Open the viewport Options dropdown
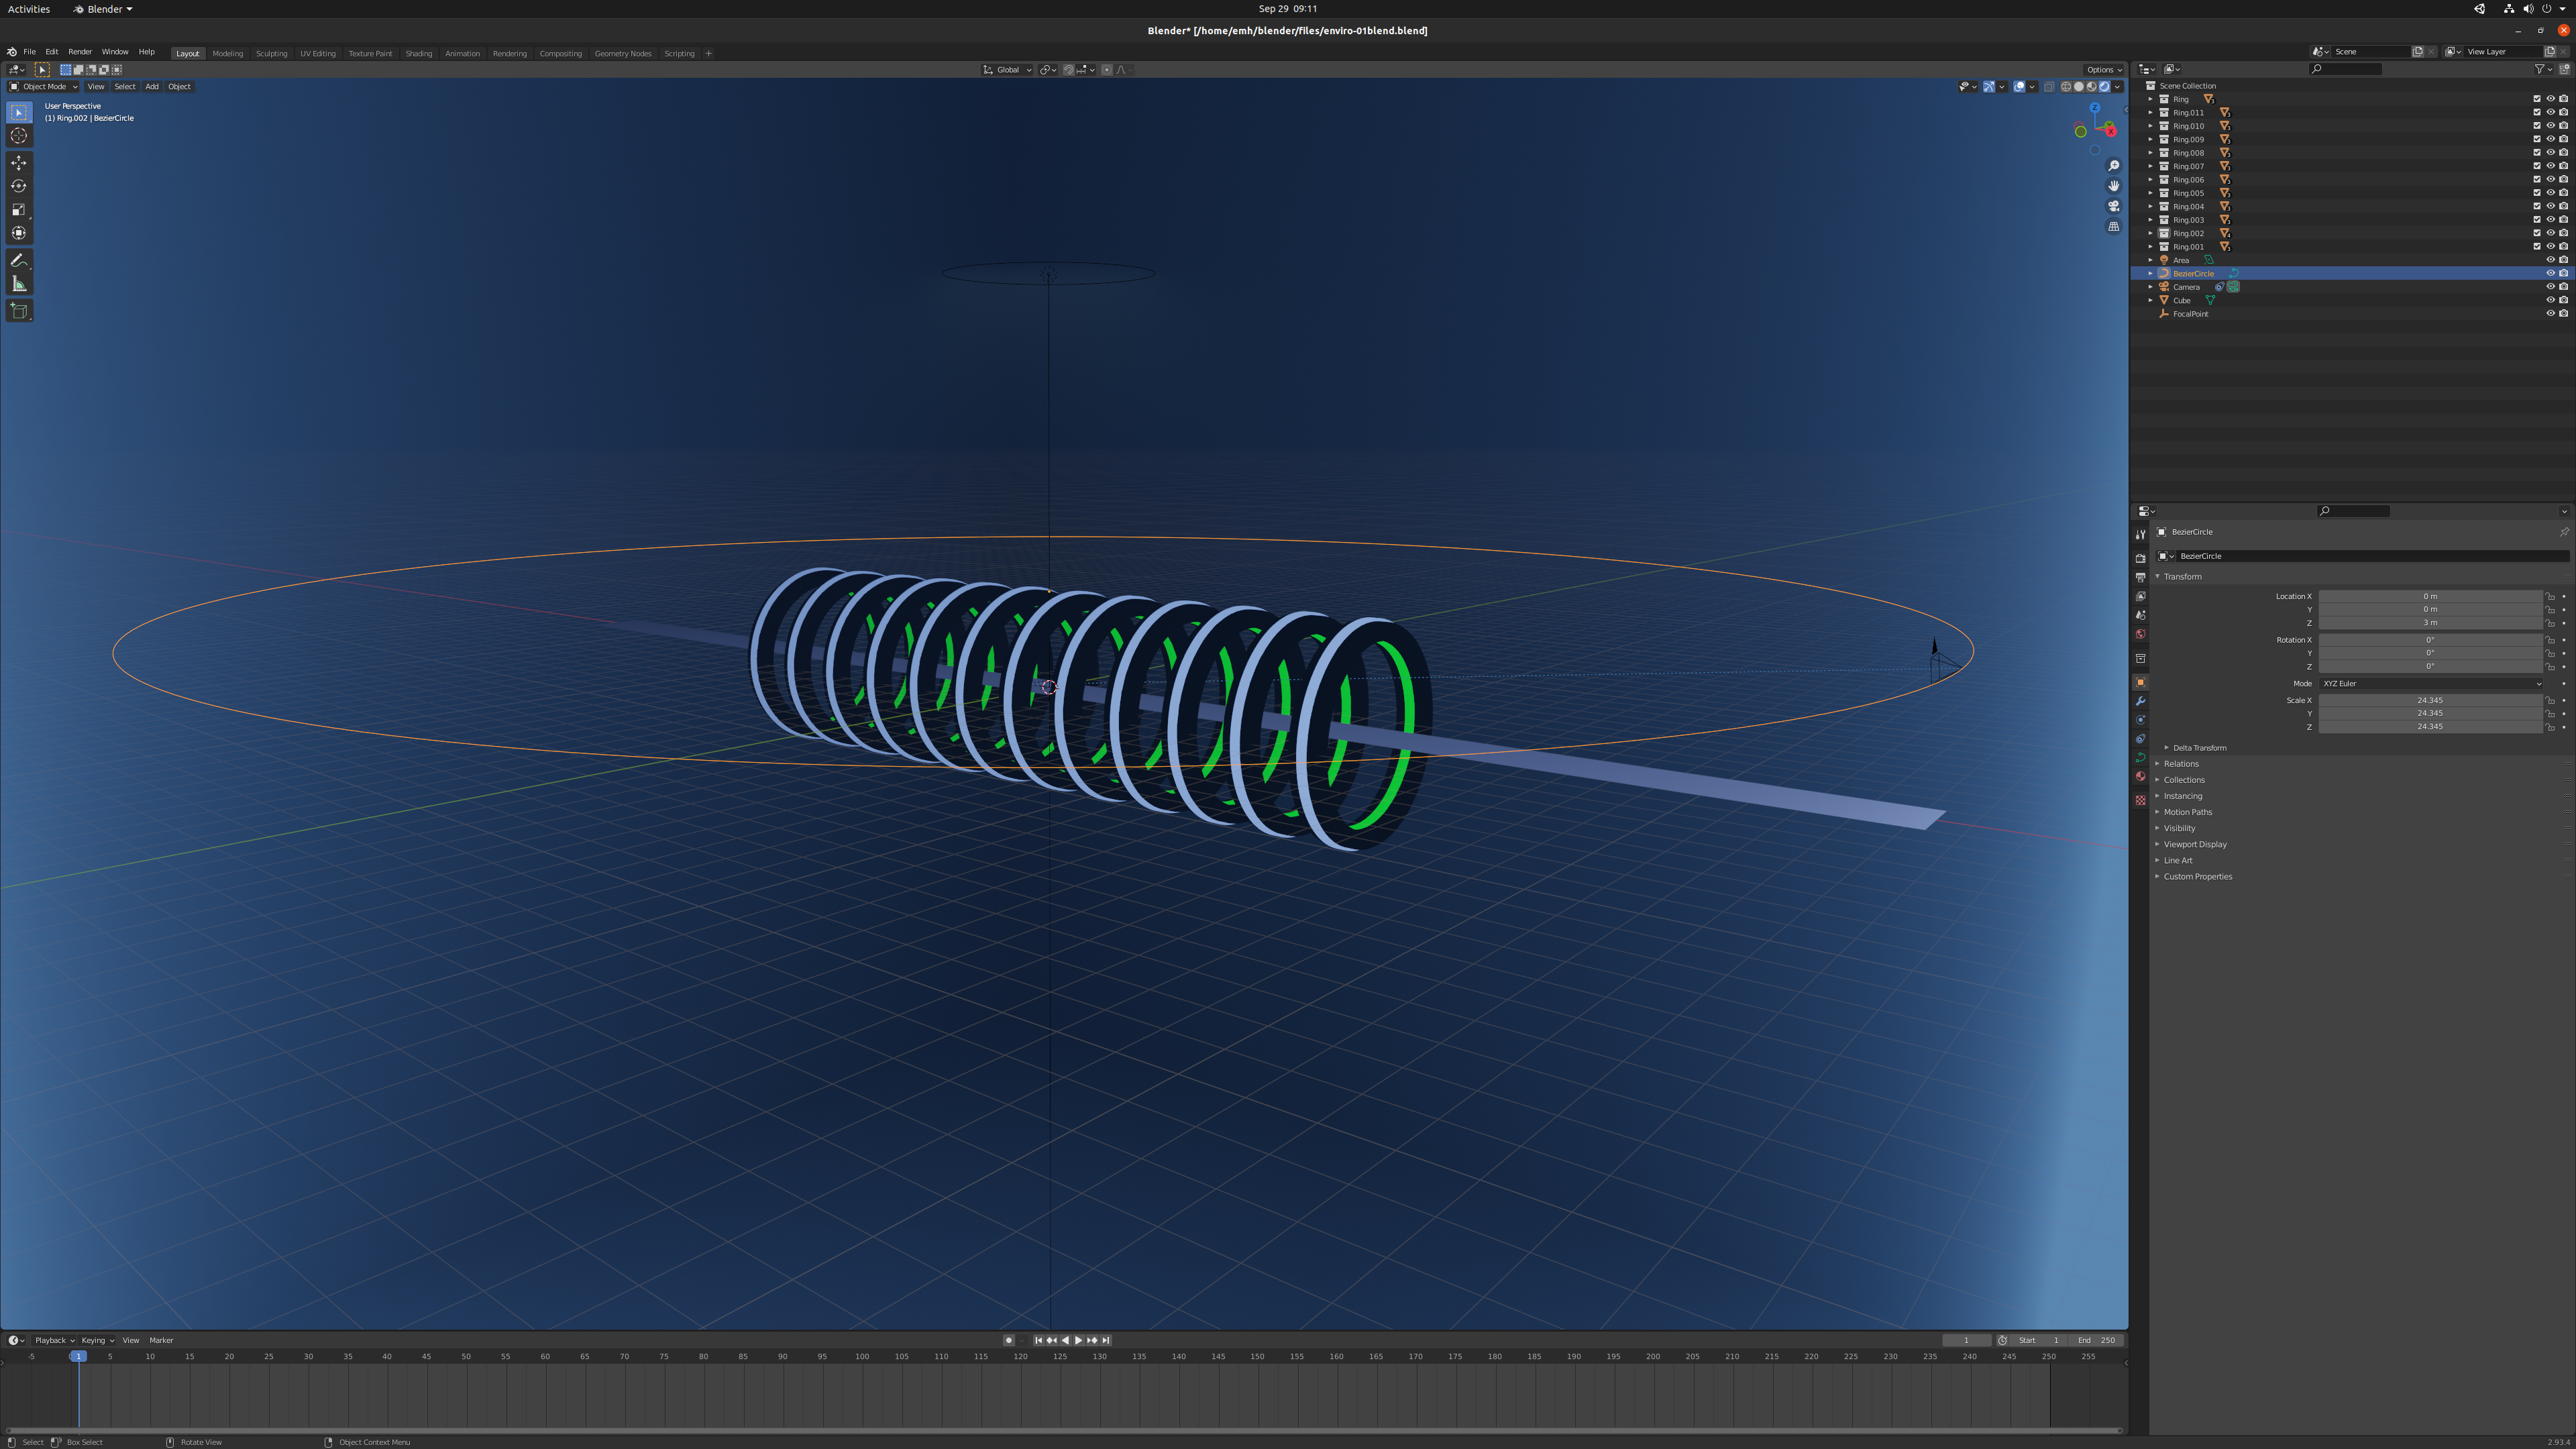 (2103, 70)
